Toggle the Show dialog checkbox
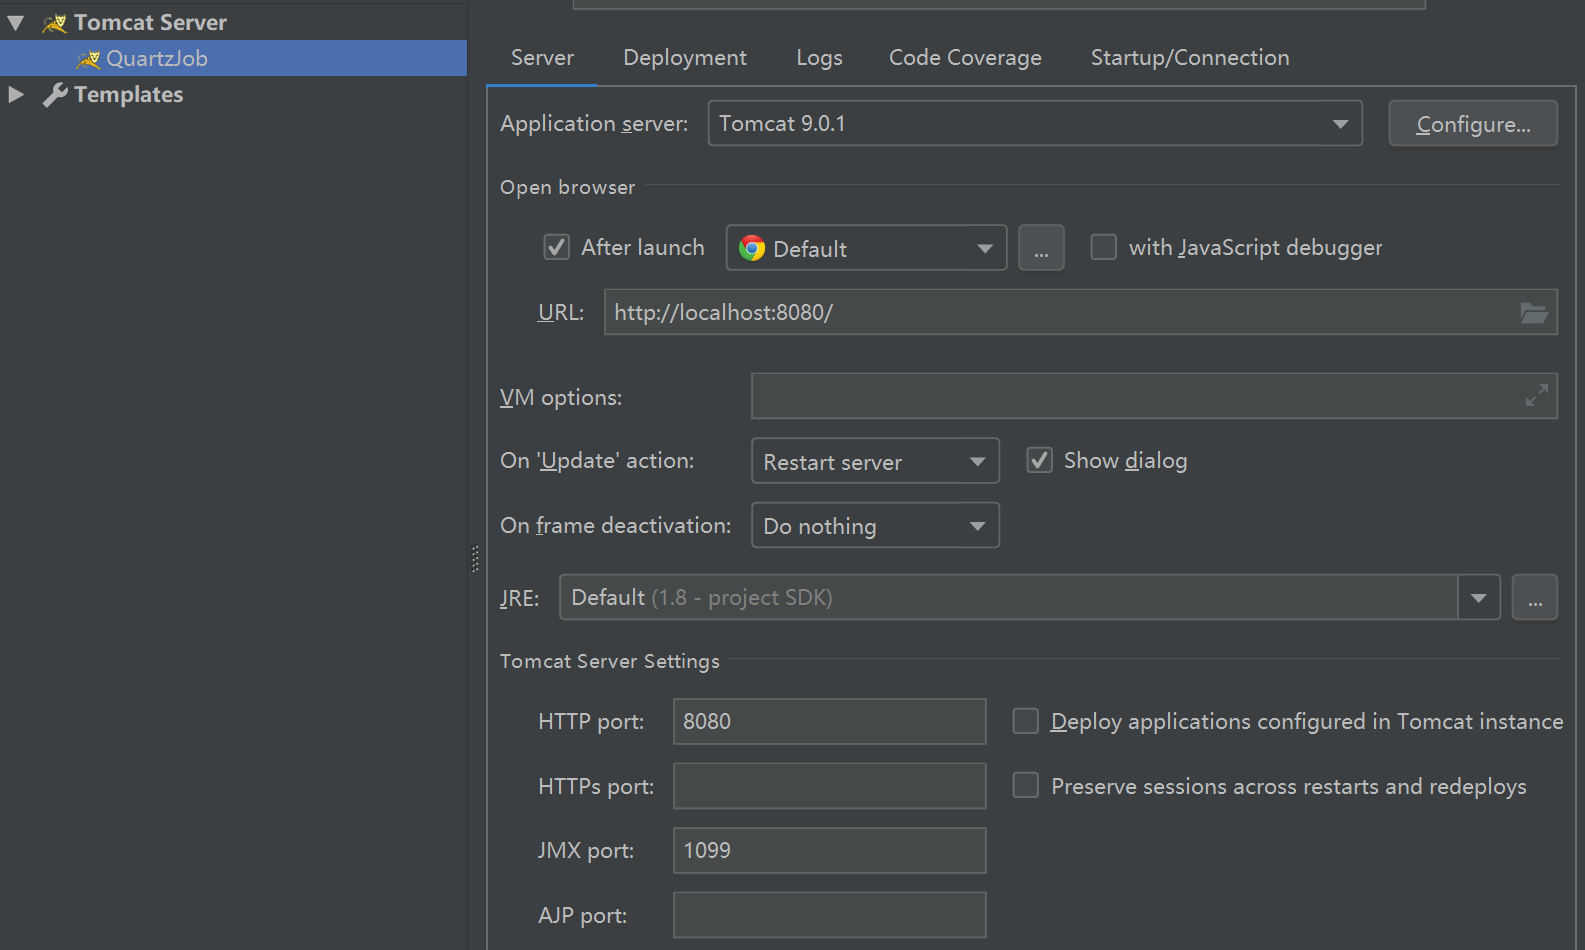1585x950 pixels. (1040, 460)
